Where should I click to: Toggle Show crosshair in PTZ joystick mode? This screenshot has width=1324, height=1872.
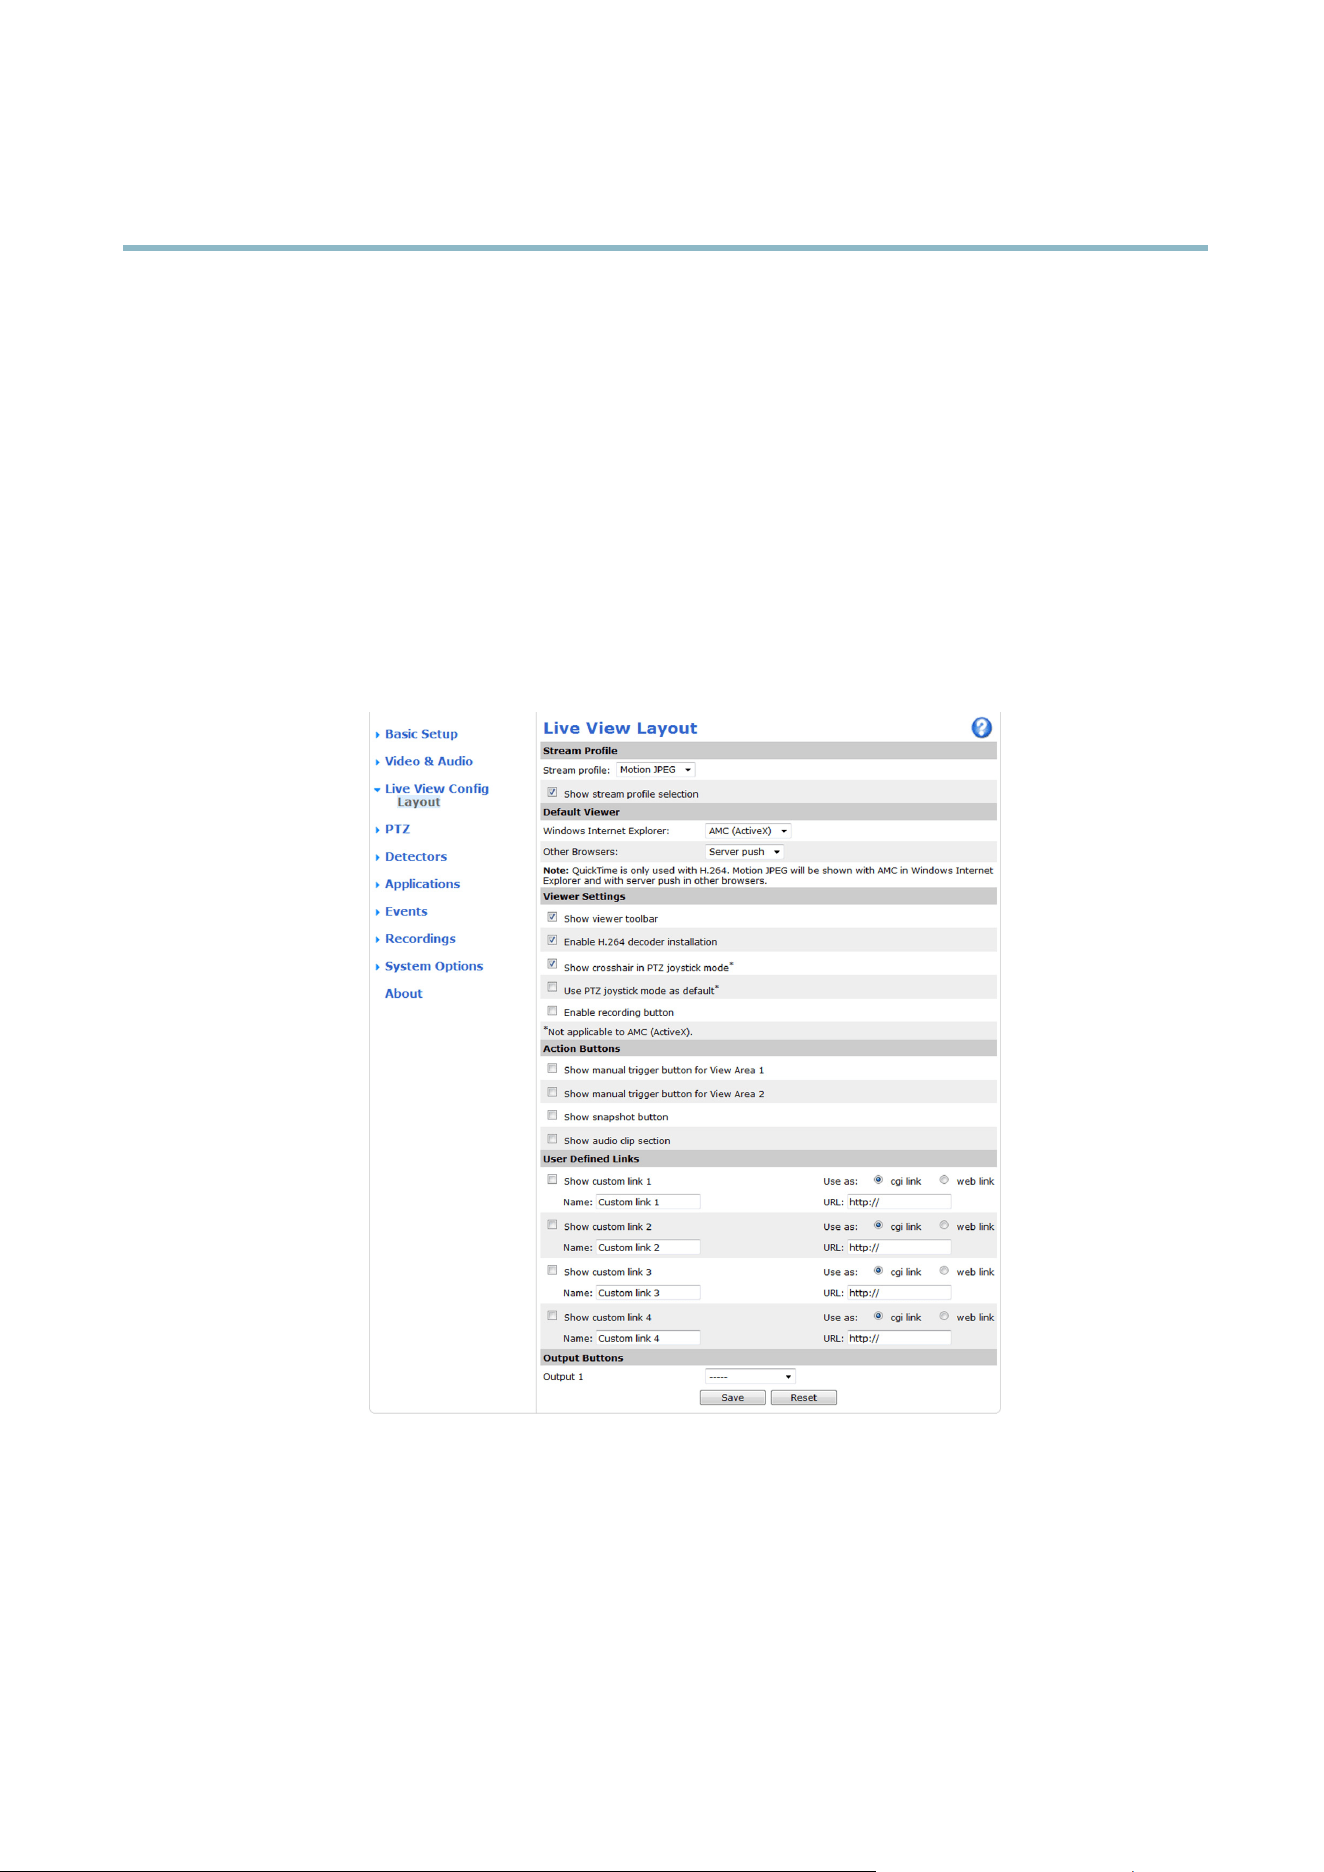[552, 964]
